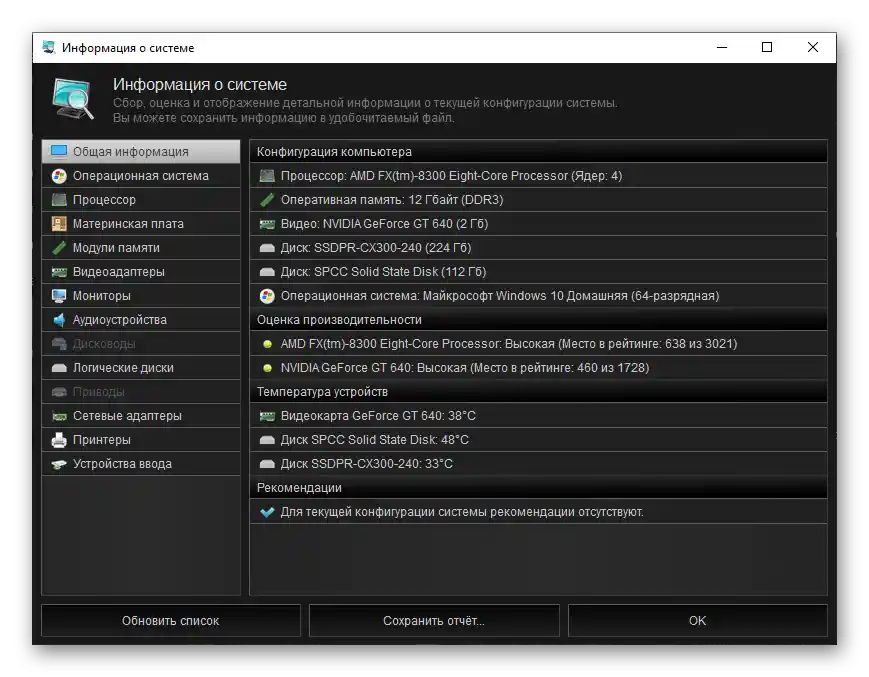Select the Логические диски section
The width and height of the screenshot is (869, 677).
(141, 368)
